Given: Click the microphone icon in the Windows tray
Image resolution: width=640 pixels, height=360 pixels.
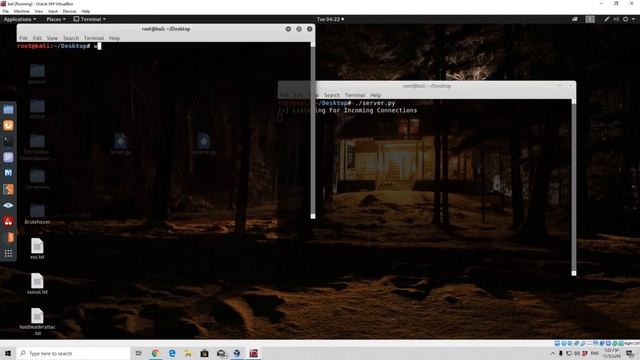Looking at the screenshot, I should point(561,353).
